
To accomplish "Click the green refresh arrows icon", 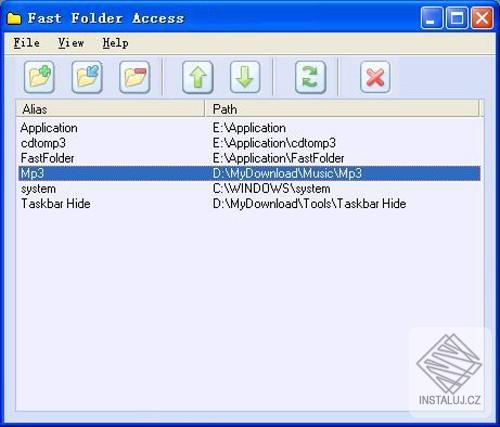I will pos(310,77).
